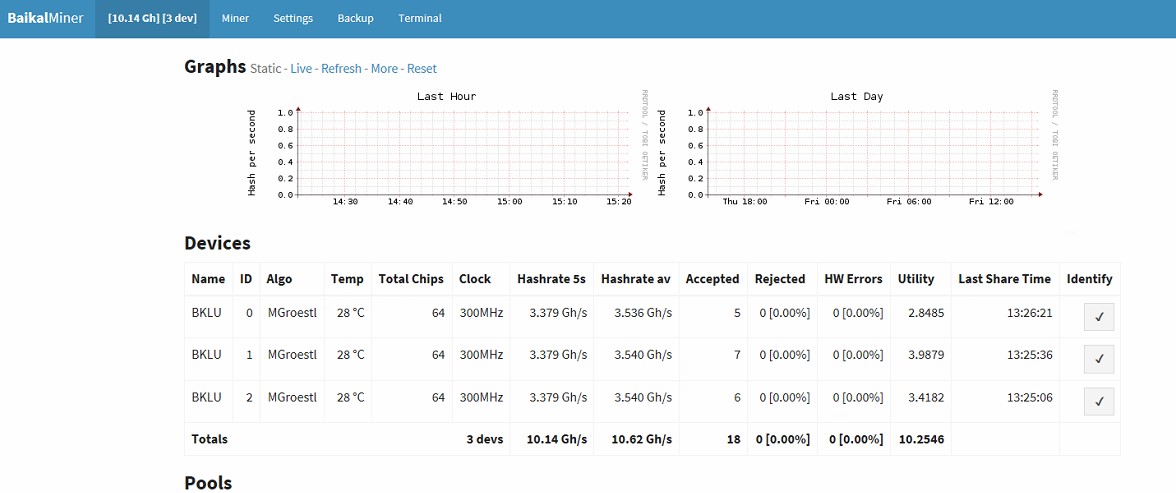Click the 3.536 Gh/s average hashrate value
Viewport: 1176px width, 493px height.
[643, 312]
